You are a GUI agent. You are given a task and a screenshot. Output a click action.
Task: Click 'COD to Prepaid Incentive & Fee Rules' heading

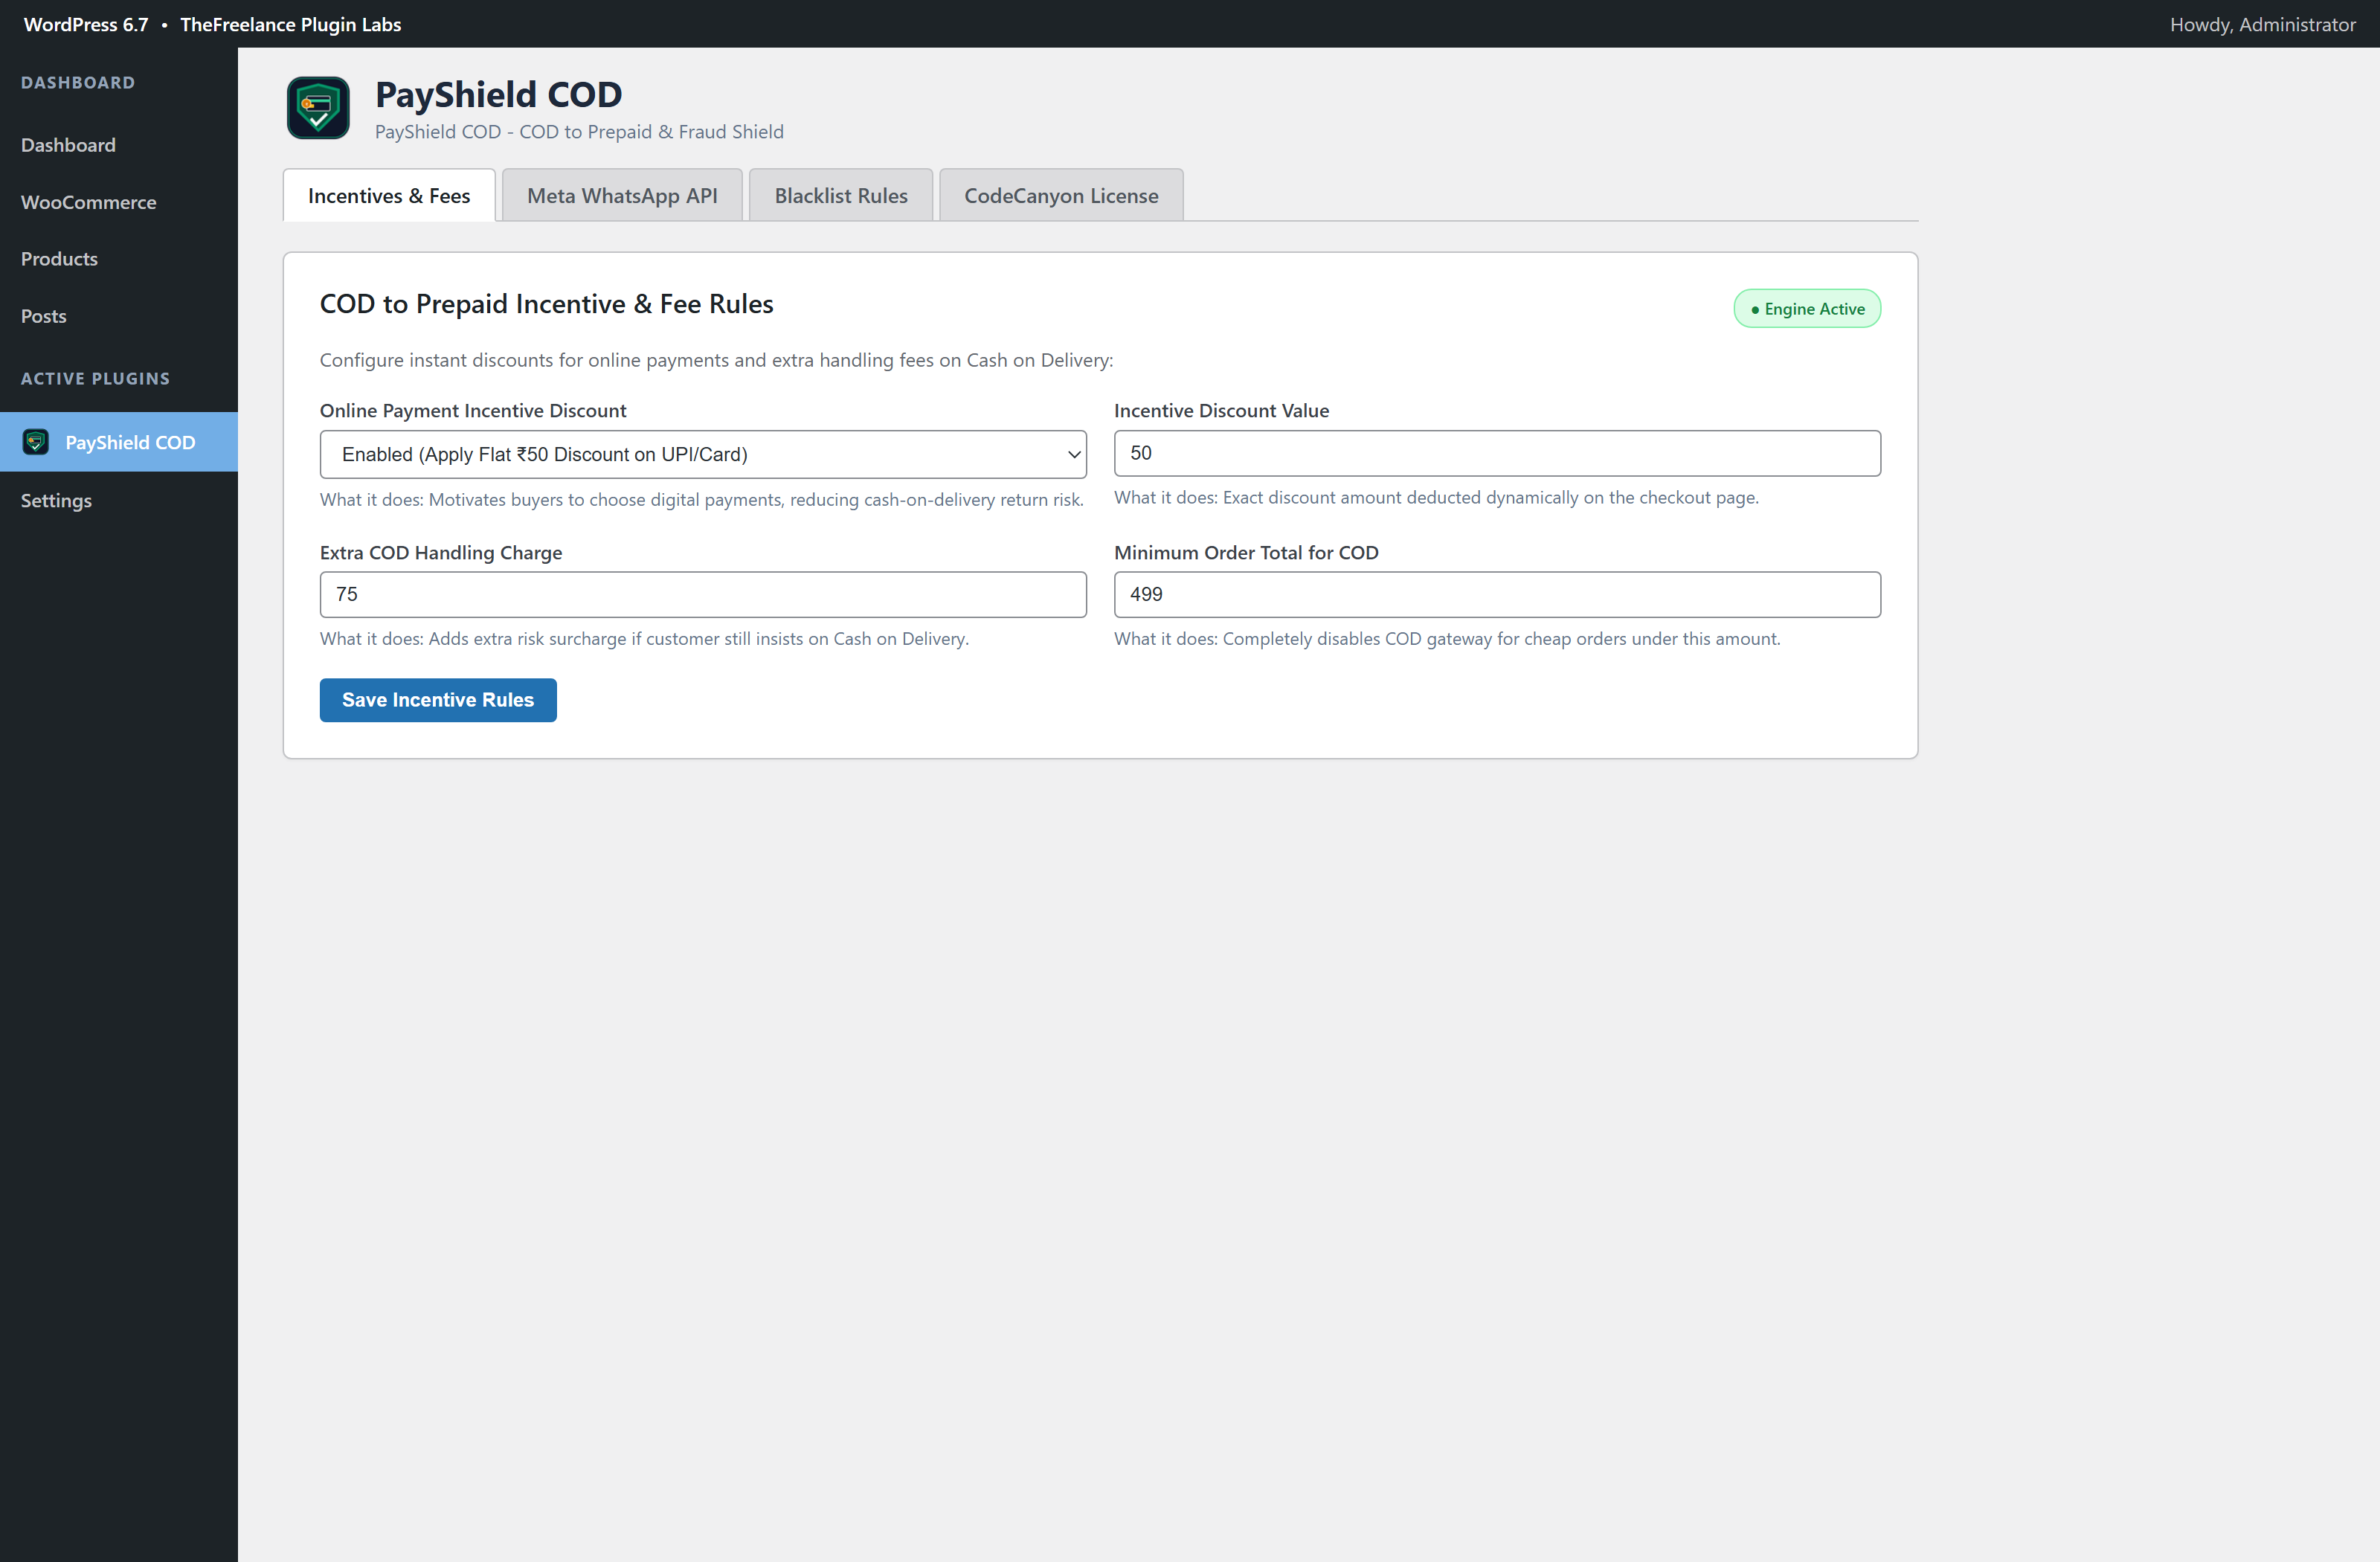click(x=546, y=304)
